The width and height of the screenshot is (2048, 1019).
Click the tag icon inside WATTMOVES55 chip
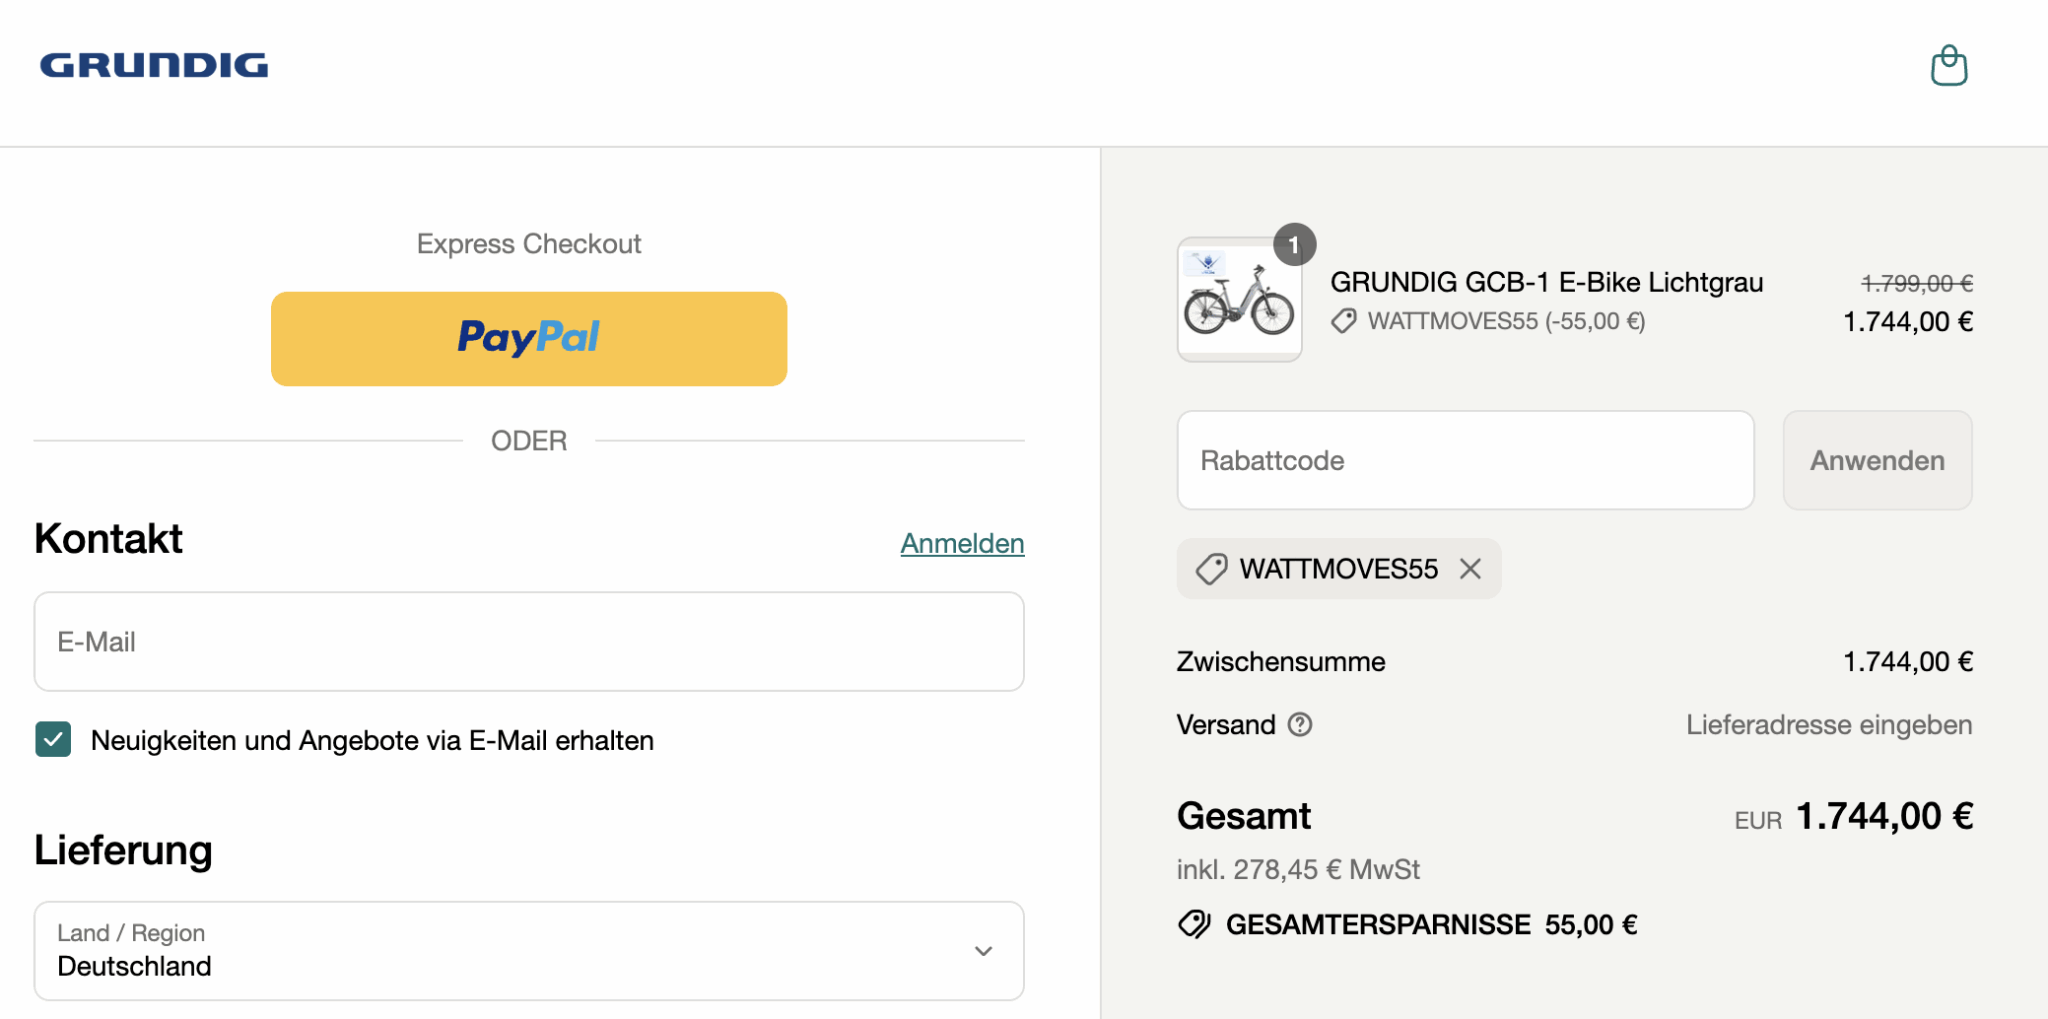[1211, 569]
